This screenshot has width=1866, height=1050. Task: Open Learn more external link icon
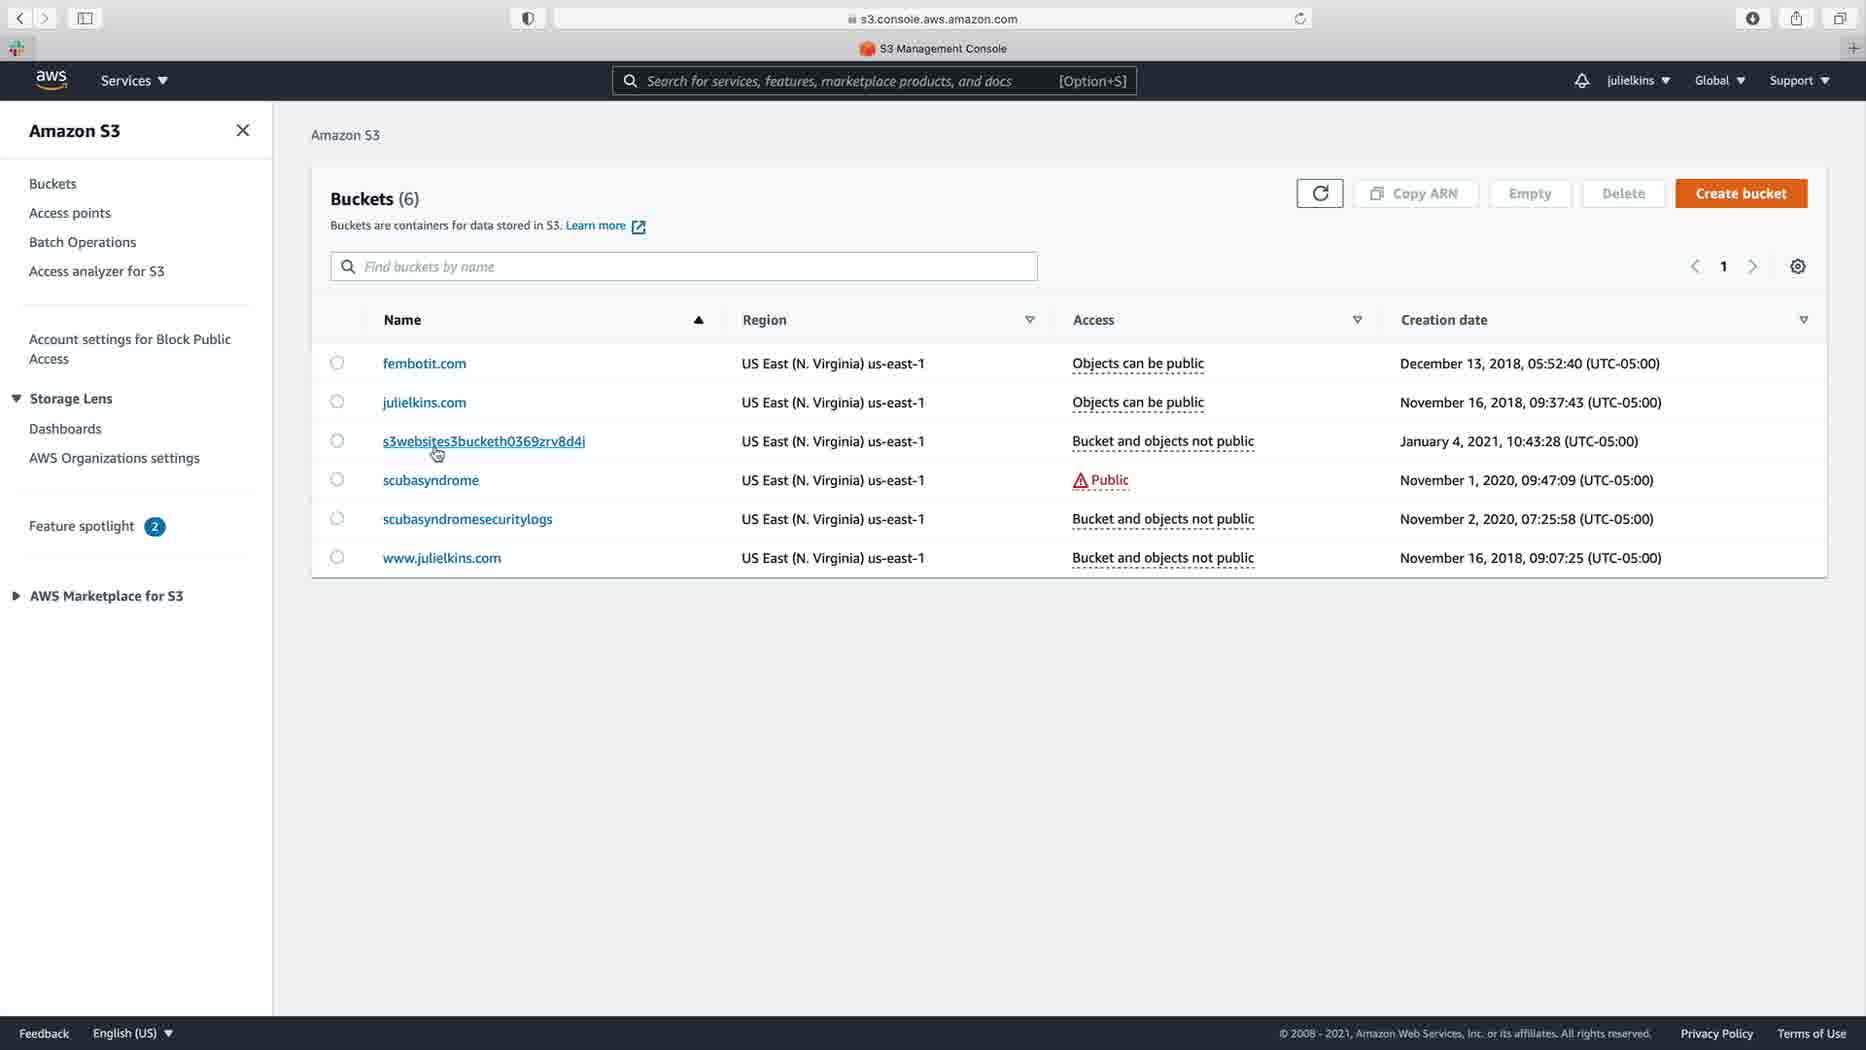(638, 227)
